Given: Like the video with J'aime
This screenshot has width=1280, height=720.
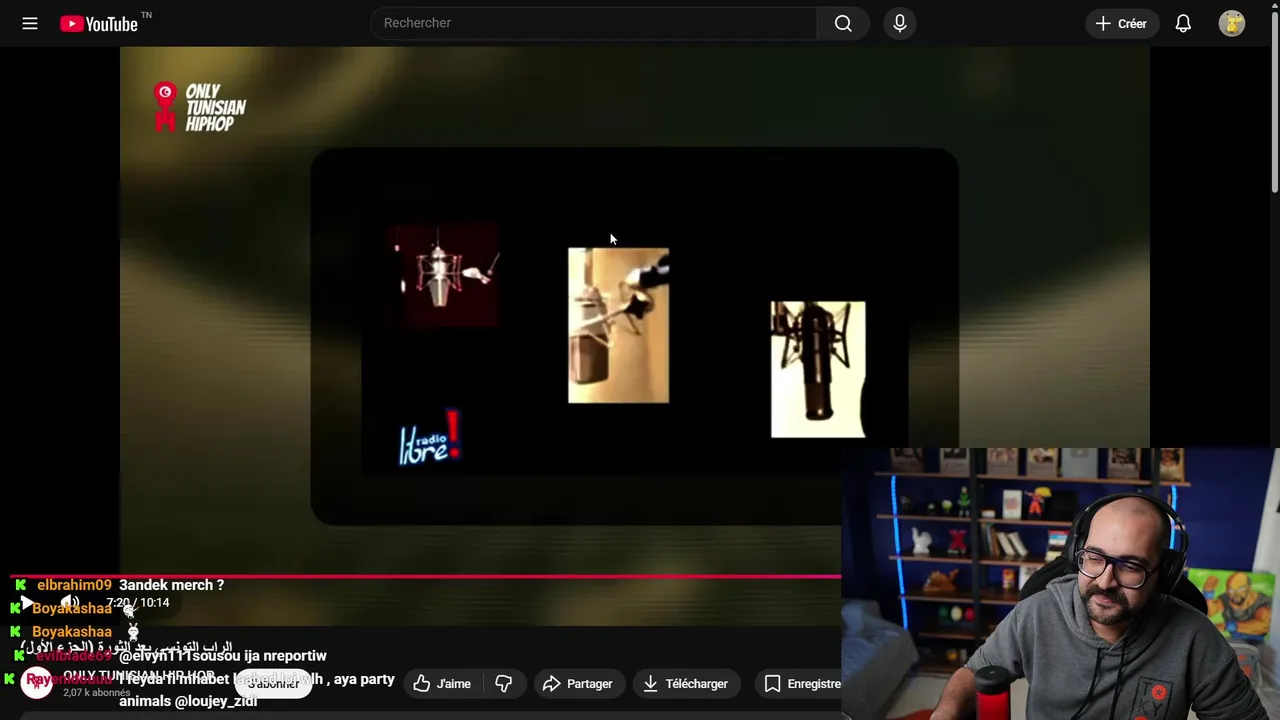Looking at the screenshot, I should point(443,684).
